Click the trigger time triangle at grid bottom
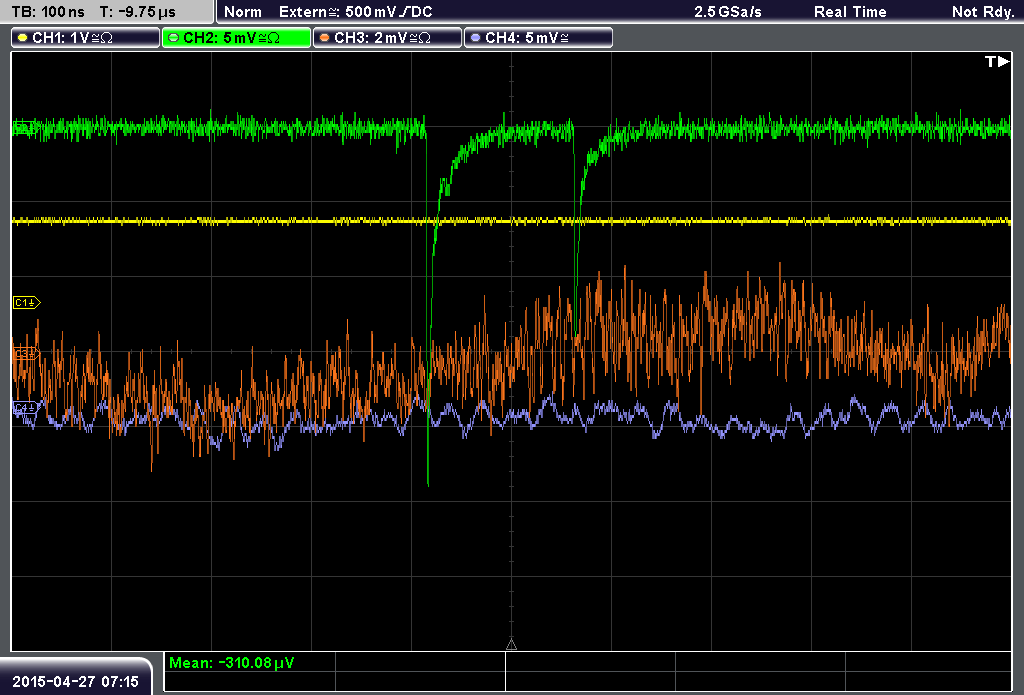The image size is (1024, 695). (x=511, y=645)
